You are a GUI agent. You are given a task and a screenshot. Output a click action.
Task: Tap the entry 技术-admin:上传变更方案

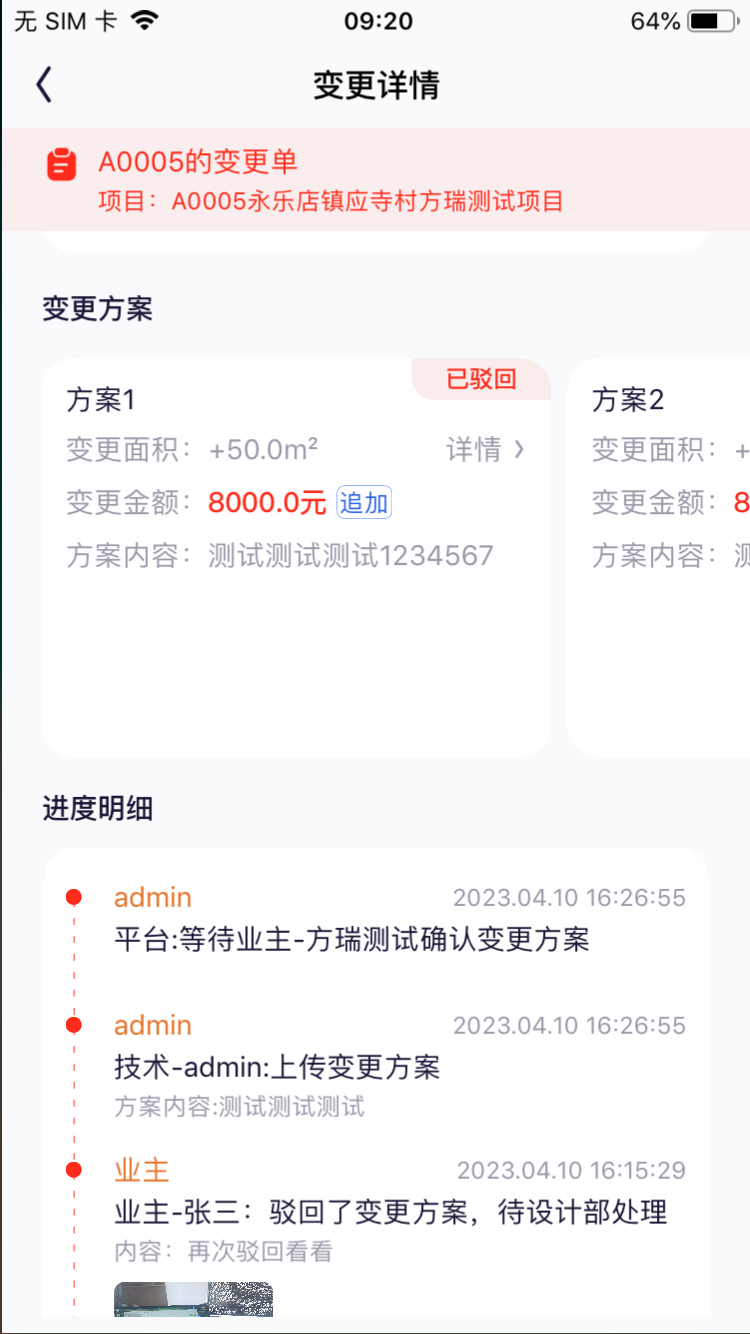(x=277, y=1067)
